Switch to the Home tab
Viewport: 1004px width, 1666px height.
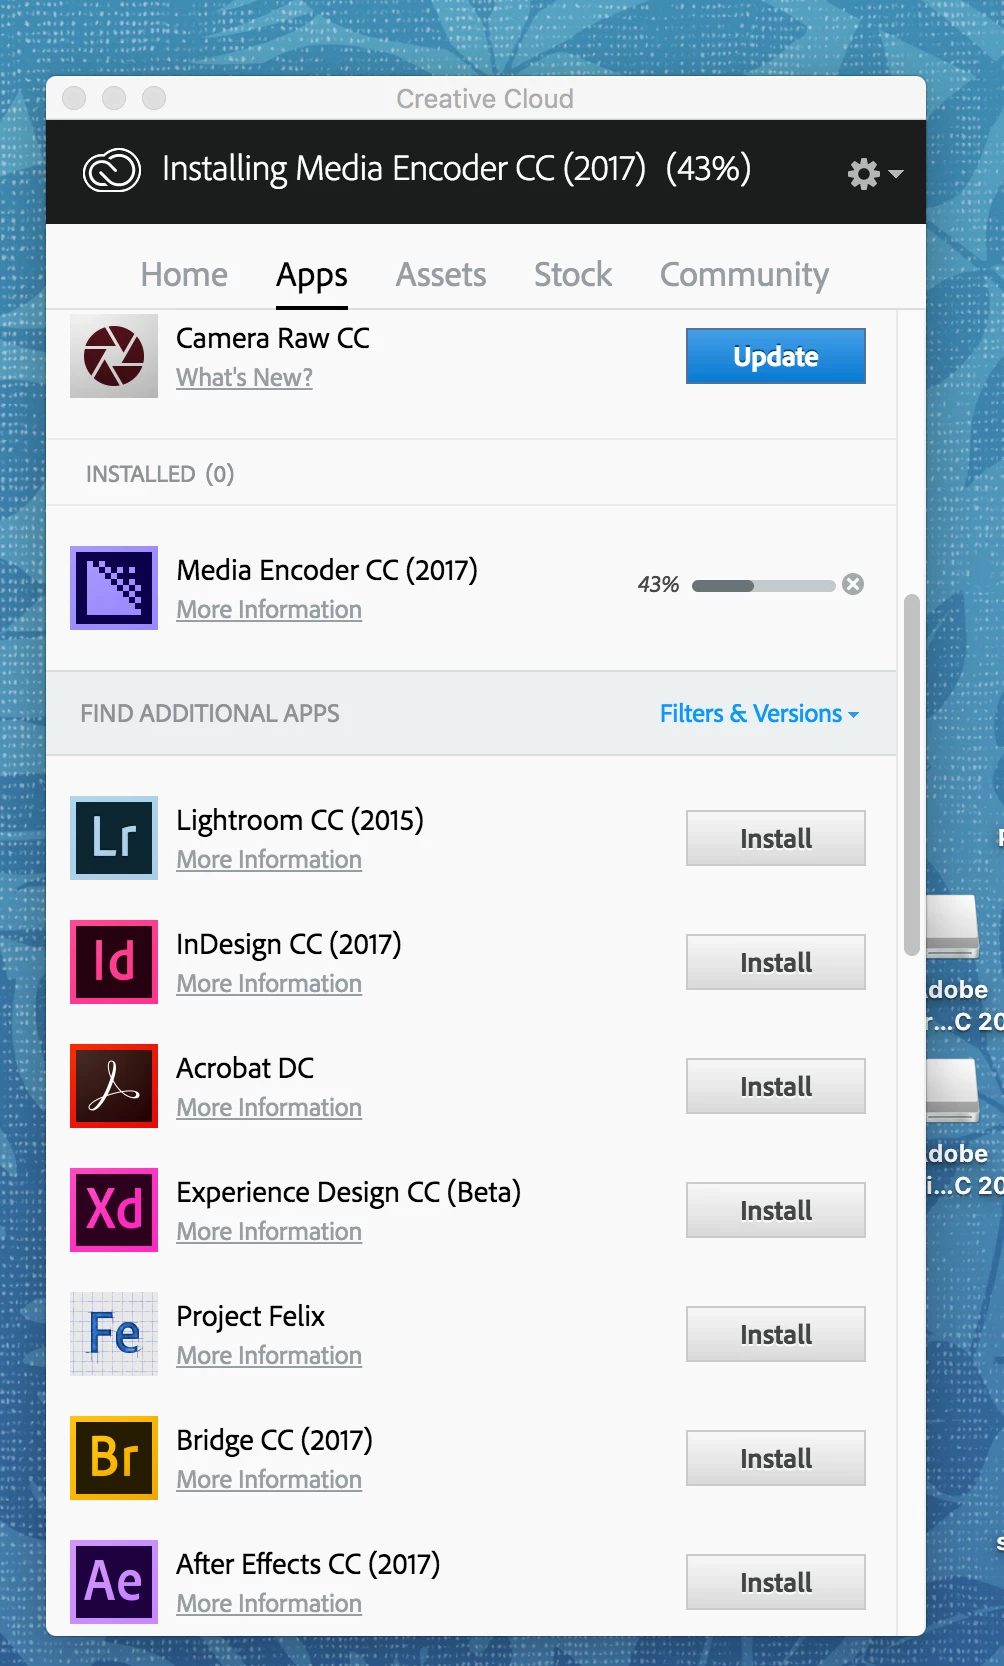pyautogui.click(x=184, y=274)
